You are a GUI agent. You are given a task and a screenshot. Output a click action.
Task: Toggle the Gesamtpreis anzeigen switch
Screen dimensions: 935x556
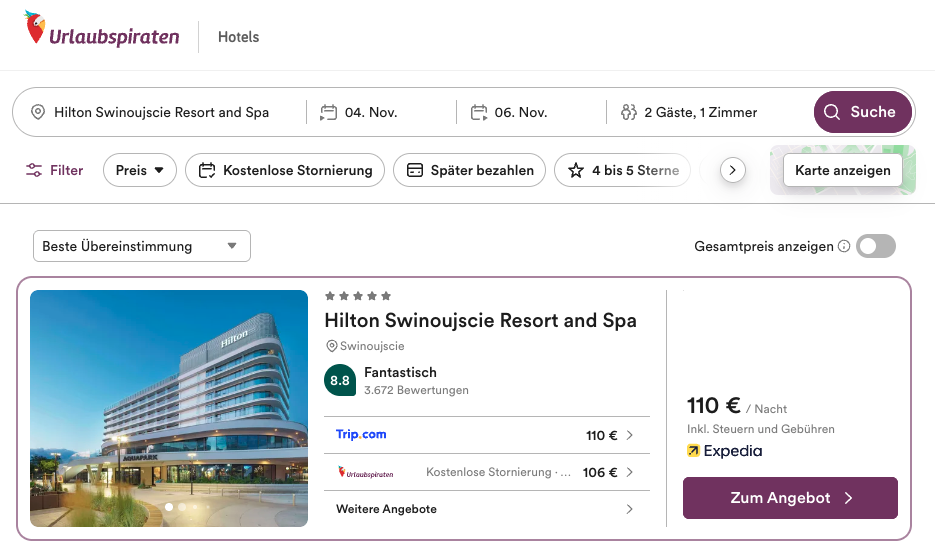876,246
